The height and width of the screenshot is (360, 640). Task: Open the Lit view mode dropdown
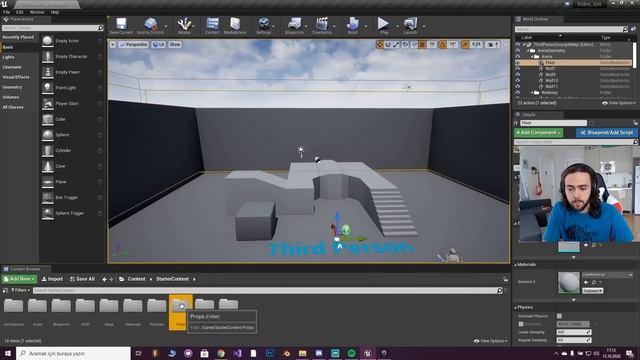point(158,44)
